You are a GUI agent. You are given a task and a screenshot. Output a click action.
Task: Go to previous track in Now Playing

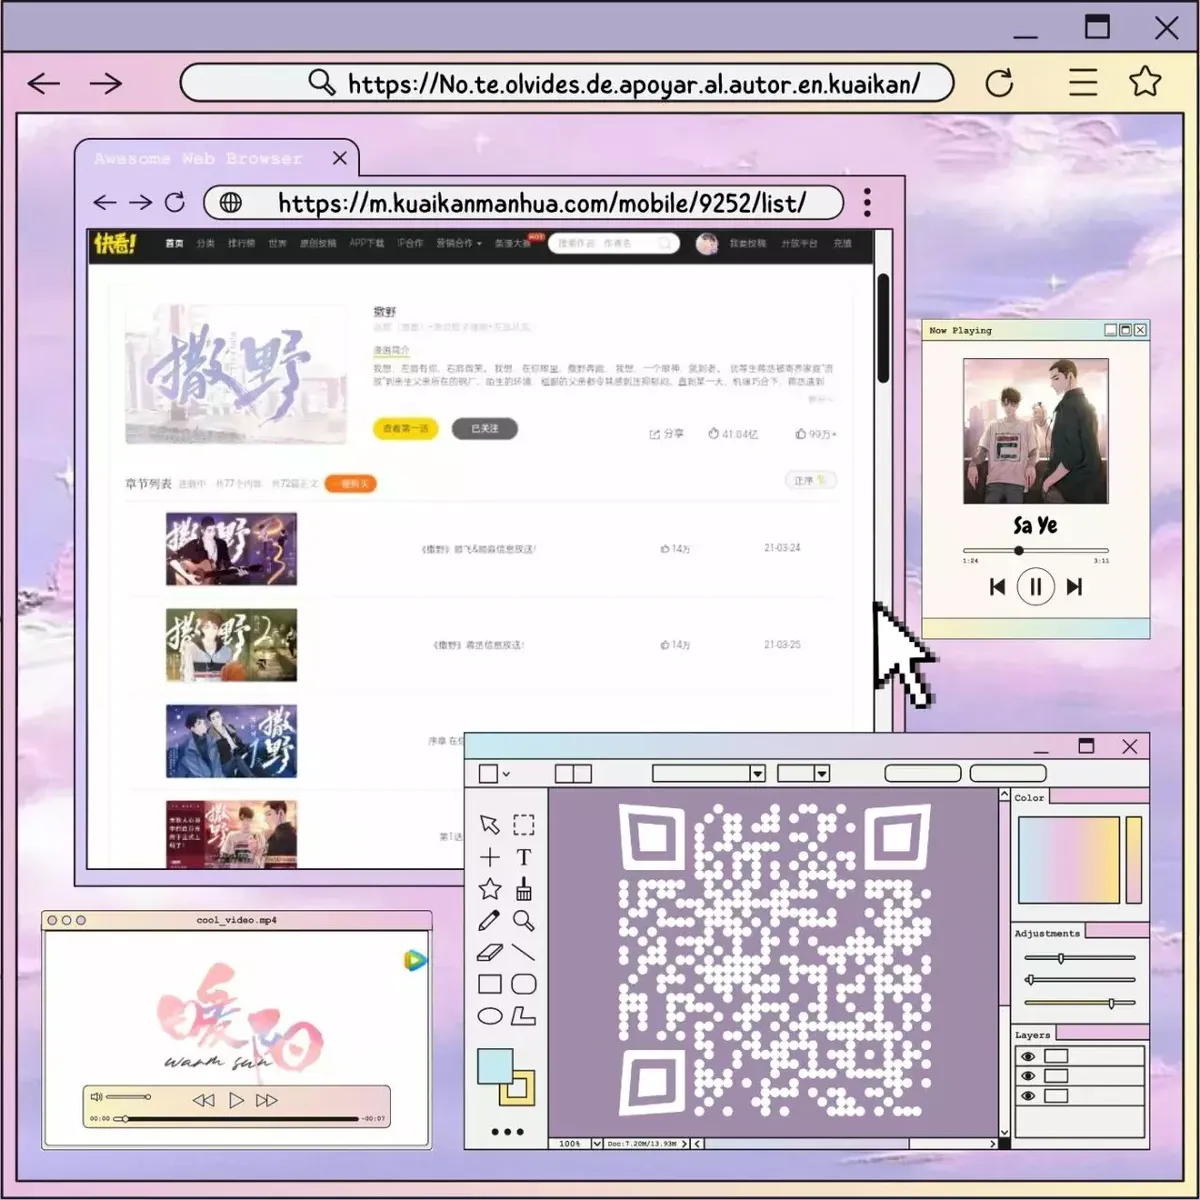[x=997, y=587]
